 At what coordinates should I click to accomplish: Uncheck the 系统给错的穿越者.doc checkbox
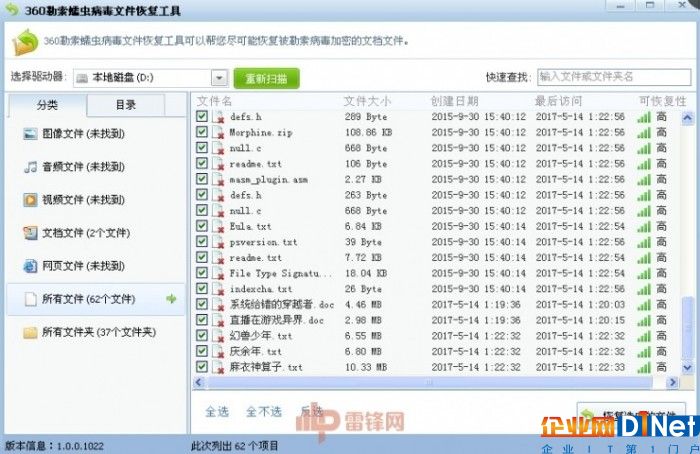[202, 304]
